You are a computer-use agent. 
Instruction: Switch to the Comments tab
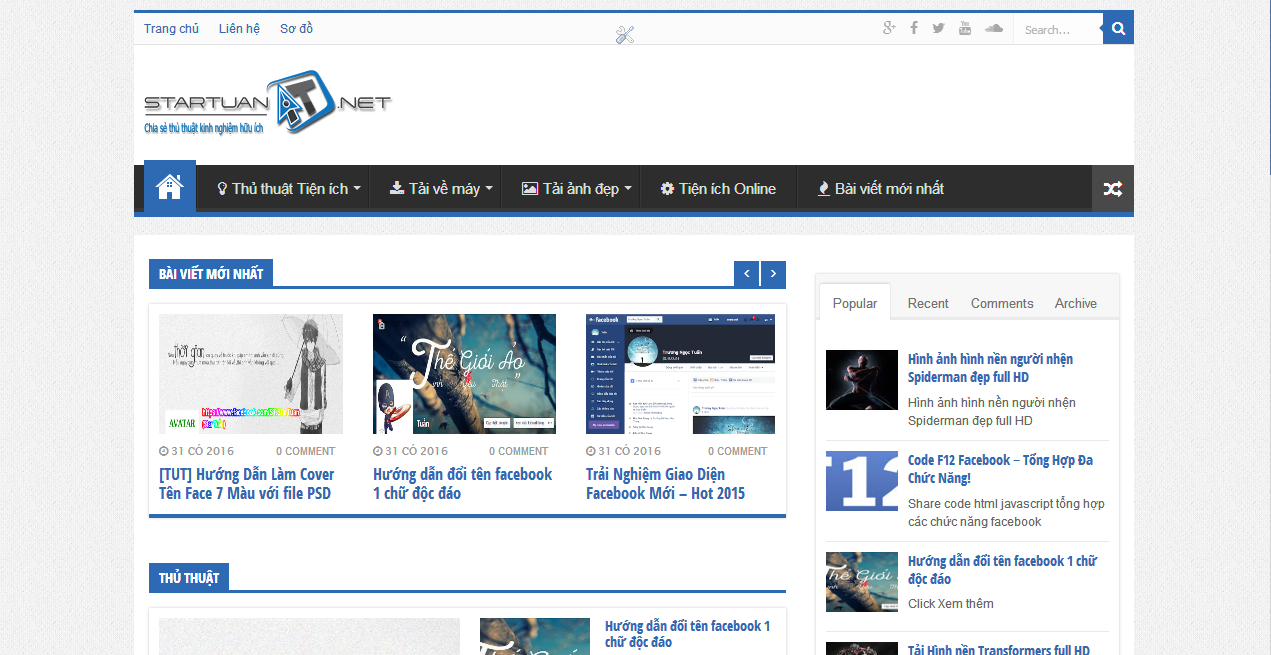[x=1002, y=303]
